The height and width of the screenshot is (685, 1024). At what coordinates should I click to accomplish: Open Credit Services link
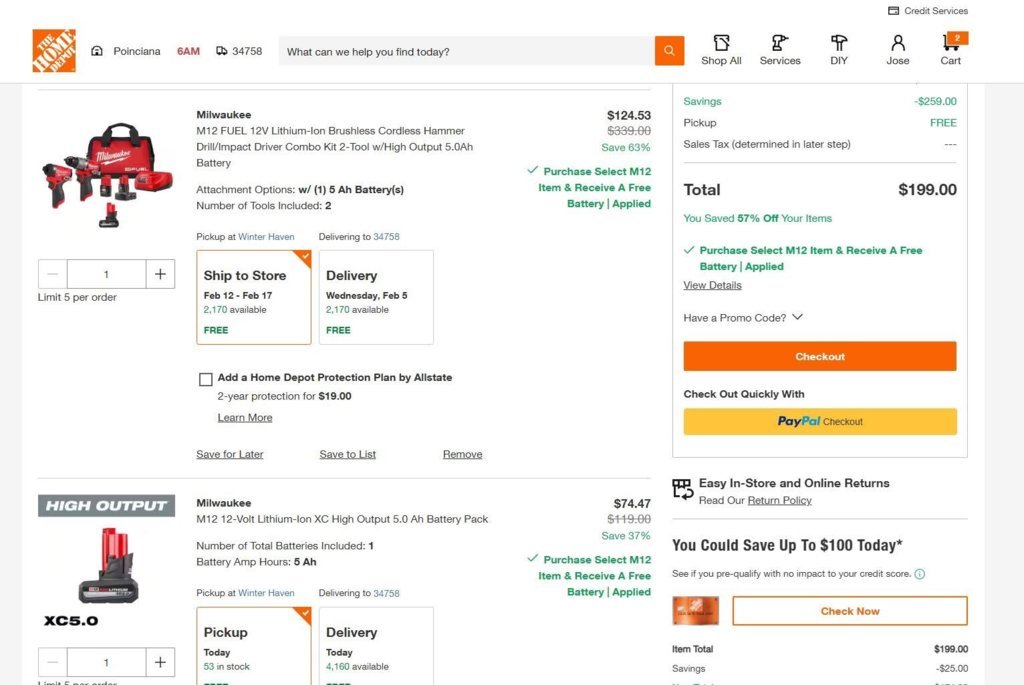click(927, 10)
